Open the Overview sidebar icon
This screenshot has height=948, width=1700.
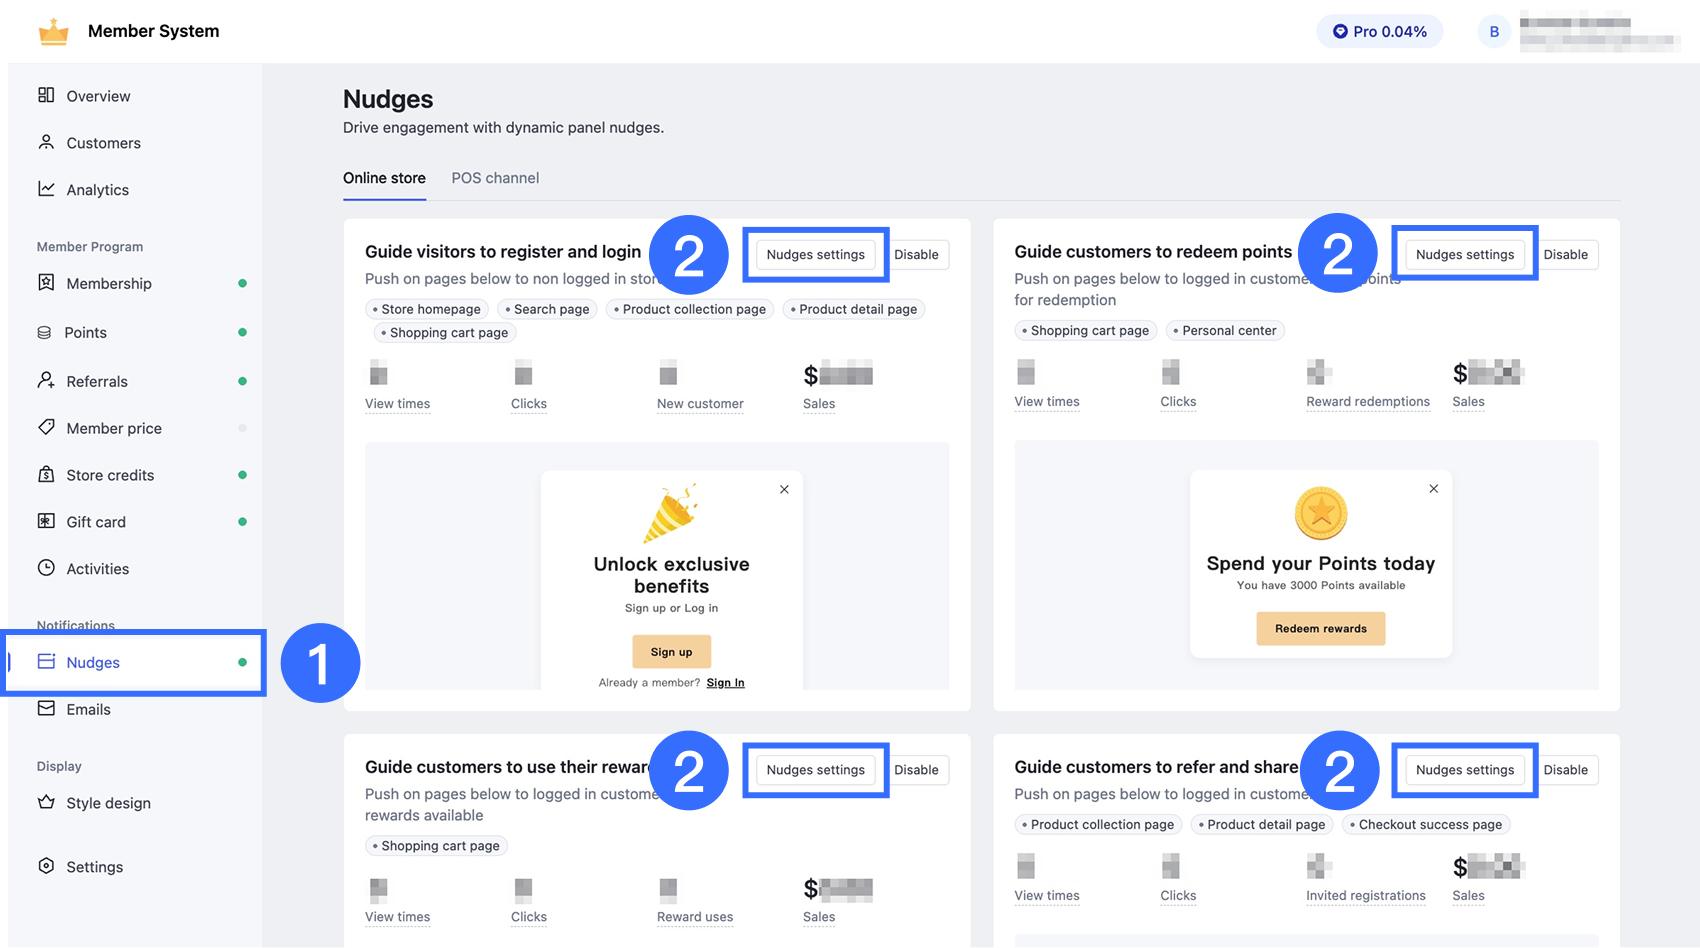pos(46,95)
